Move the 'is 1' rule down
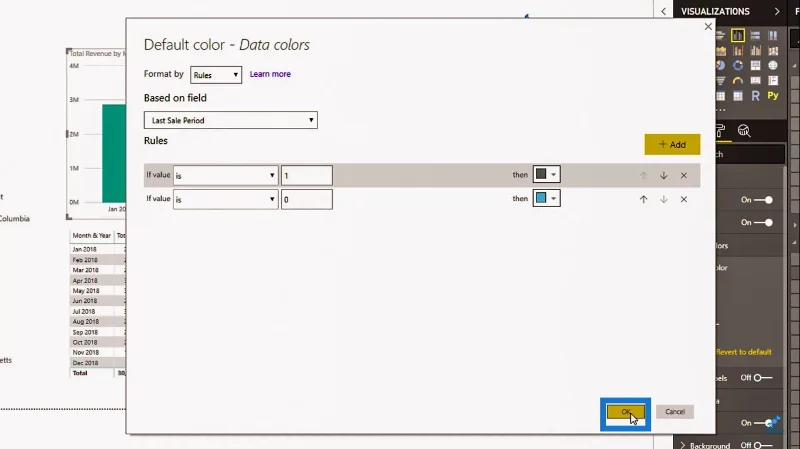 point(663,176)
